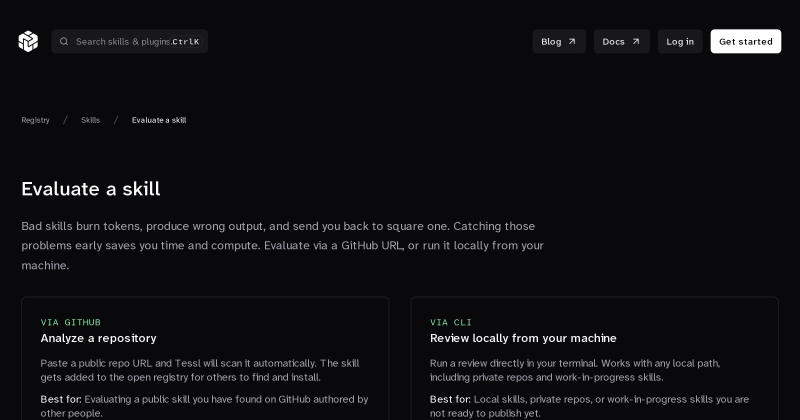
Task: Go to Skills breadcrumb
Action: pos(90,120)
